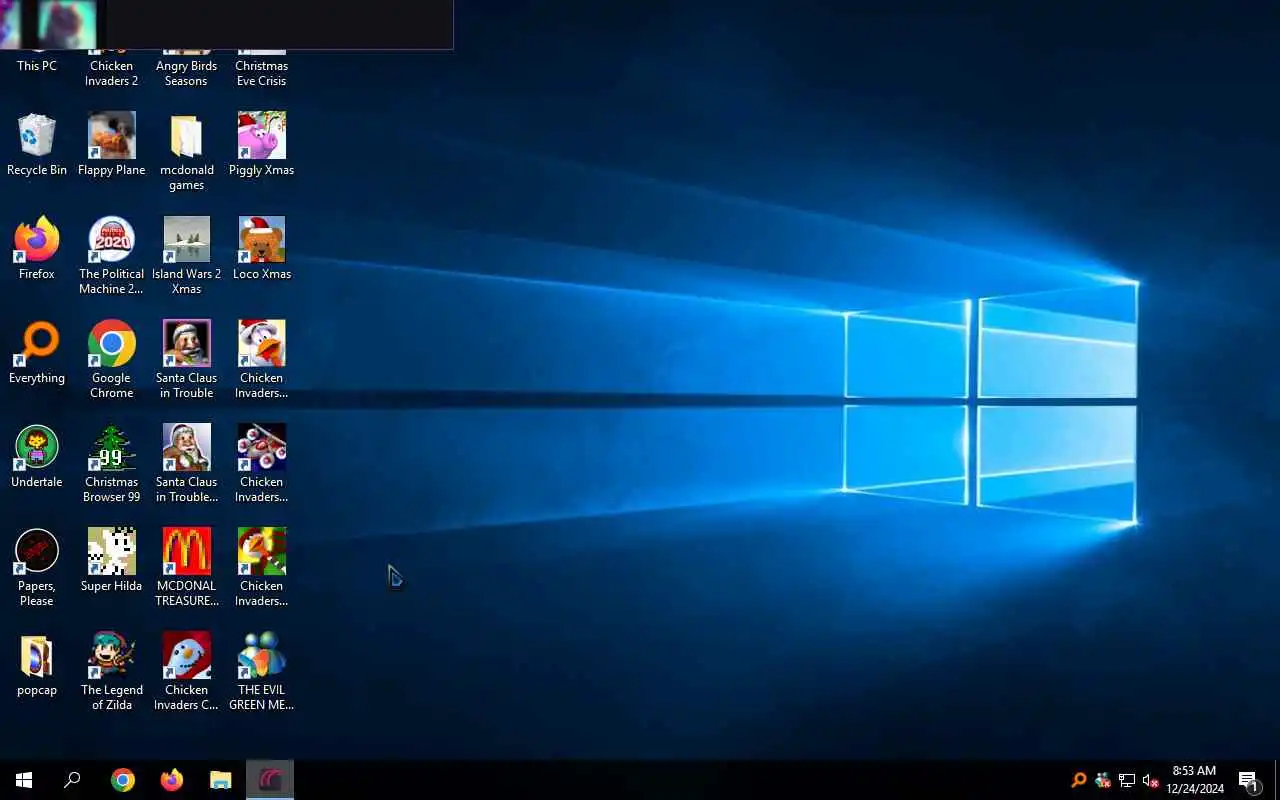Screen dimensions: 1280x800
Task: Select the truncated 'Santa Claus in Trouble...' shortcut
Action: point(186,464)
